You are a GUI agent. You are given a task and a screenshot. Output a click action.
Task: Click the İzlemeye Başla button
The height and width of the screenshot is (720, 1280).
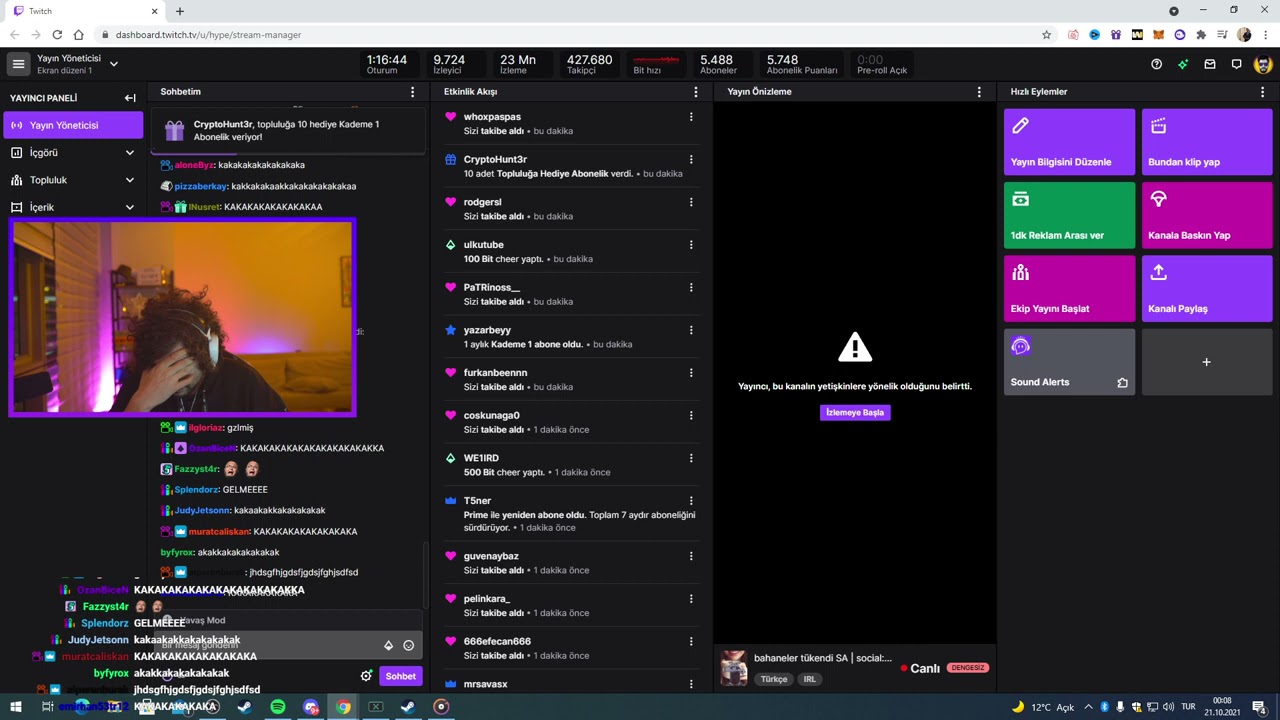pos(855,412)
